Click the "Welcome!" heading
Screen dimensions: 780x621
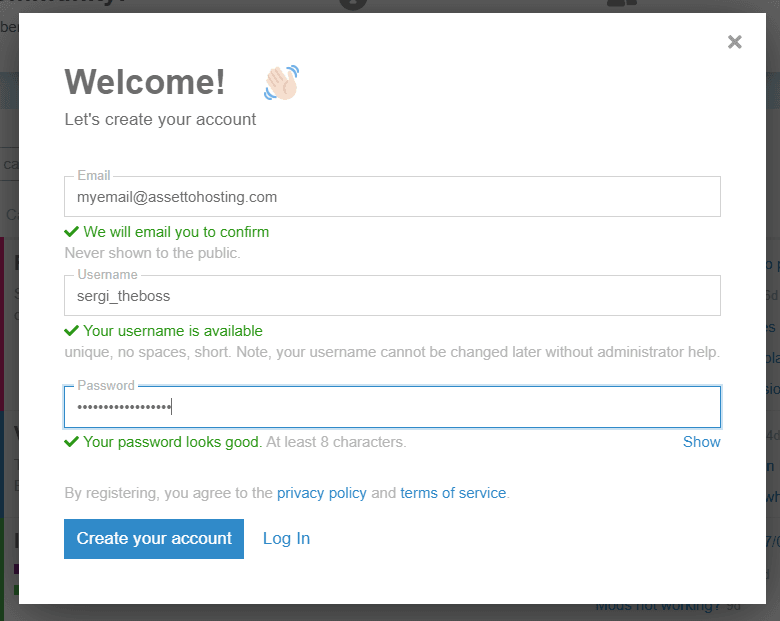(x=145, y=82)
